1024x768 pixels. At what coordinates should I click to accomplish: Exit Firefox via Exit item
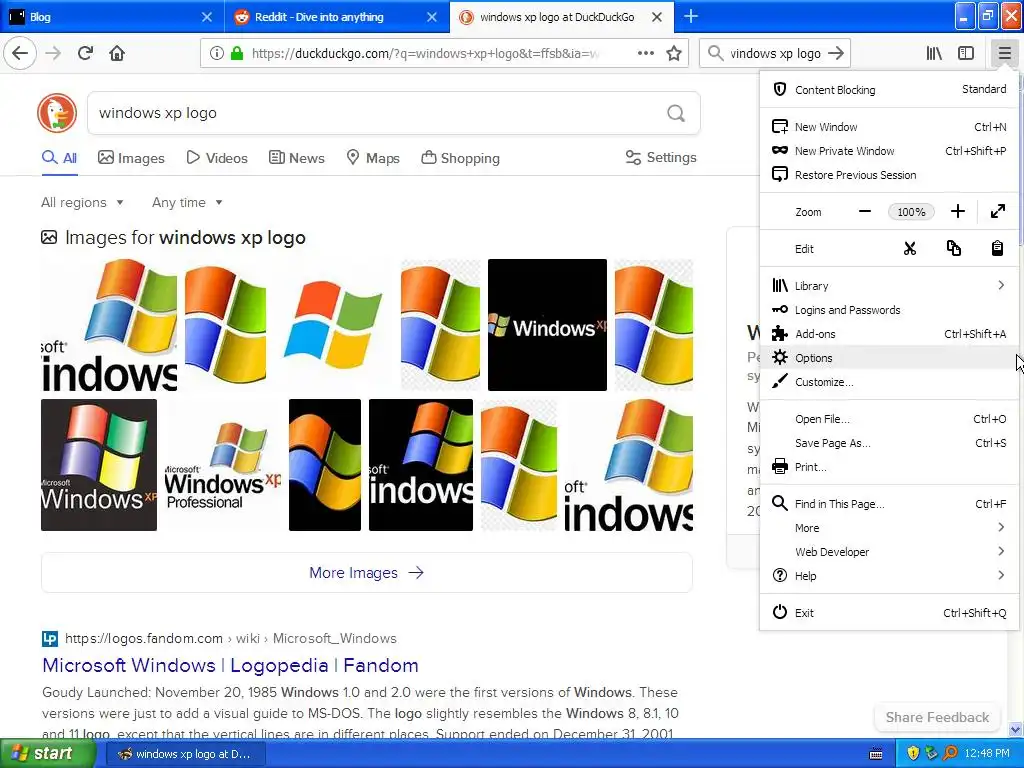click(889, 613)
